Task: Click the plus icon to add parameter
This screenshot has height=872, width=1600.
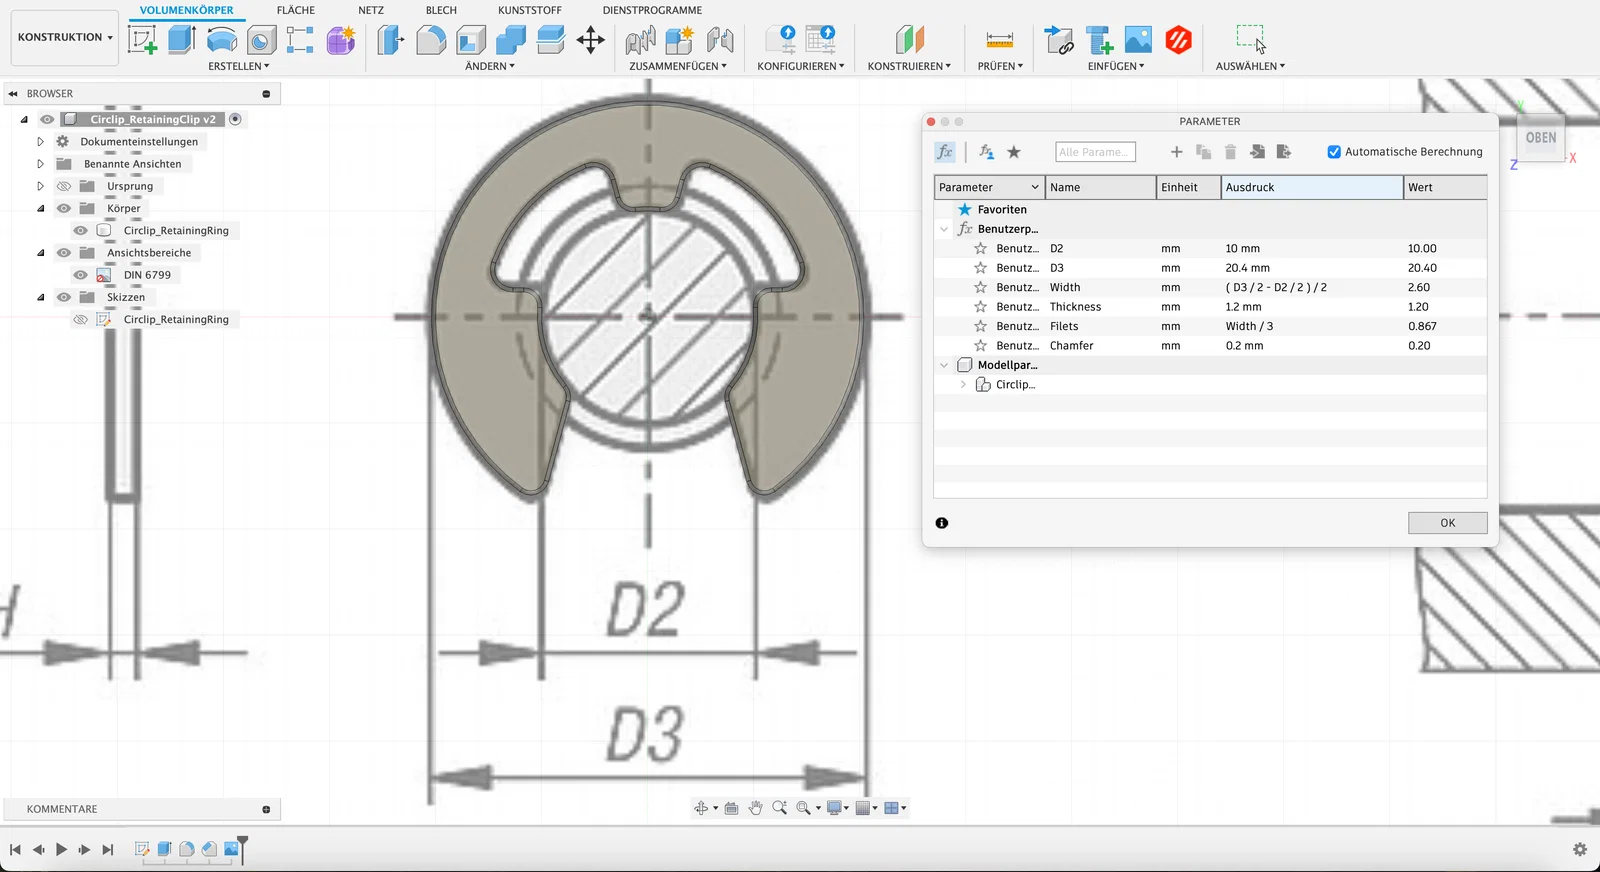Action: point(1176,152)
